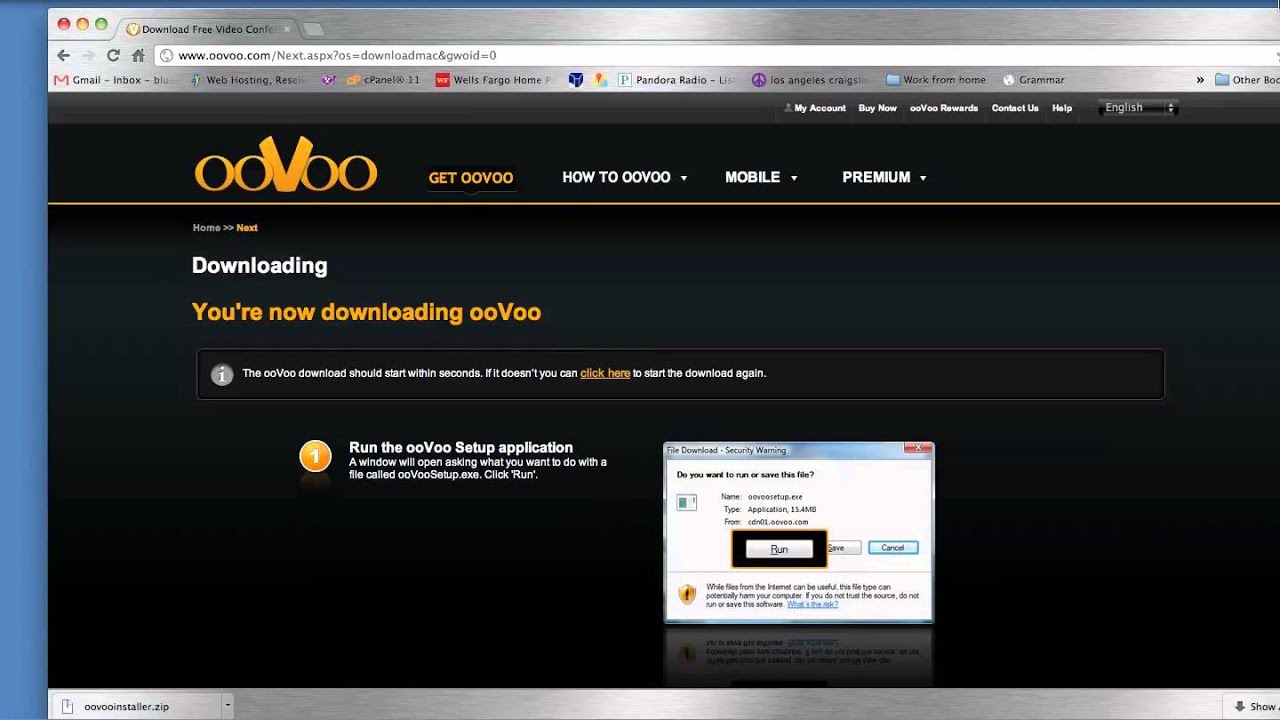Screen dimensions: 1280x720
Task: Open the Work from home bookmarks folder
Action: click(936, 80)
